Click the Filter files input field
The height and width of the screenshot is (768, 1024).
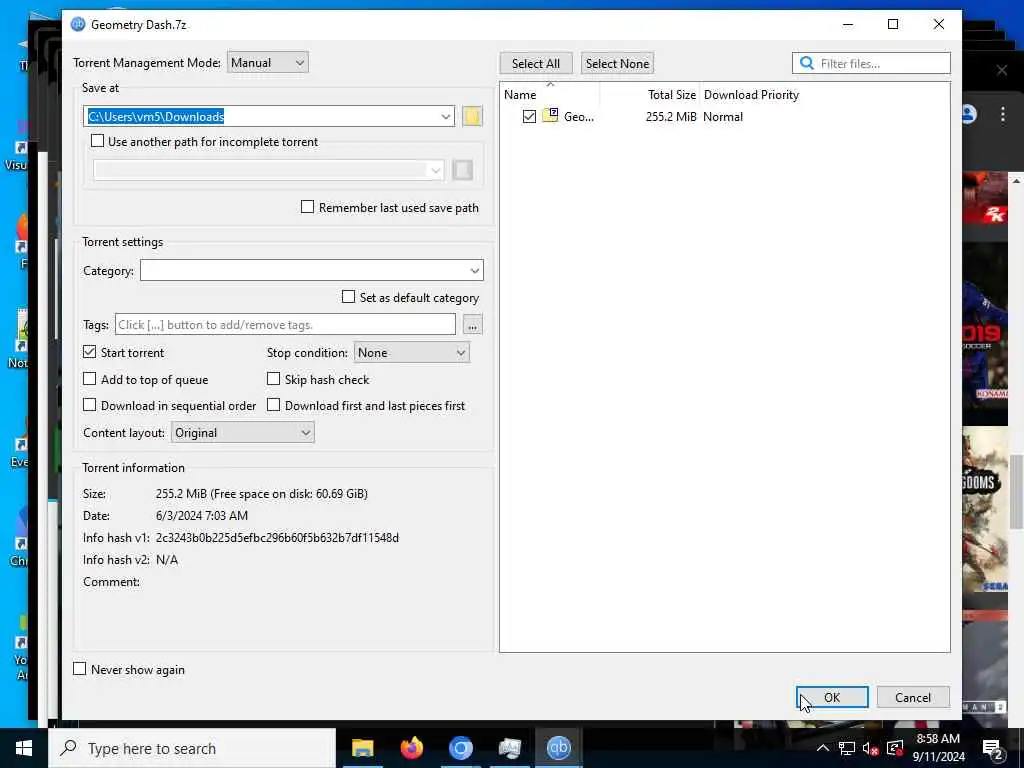871,63
